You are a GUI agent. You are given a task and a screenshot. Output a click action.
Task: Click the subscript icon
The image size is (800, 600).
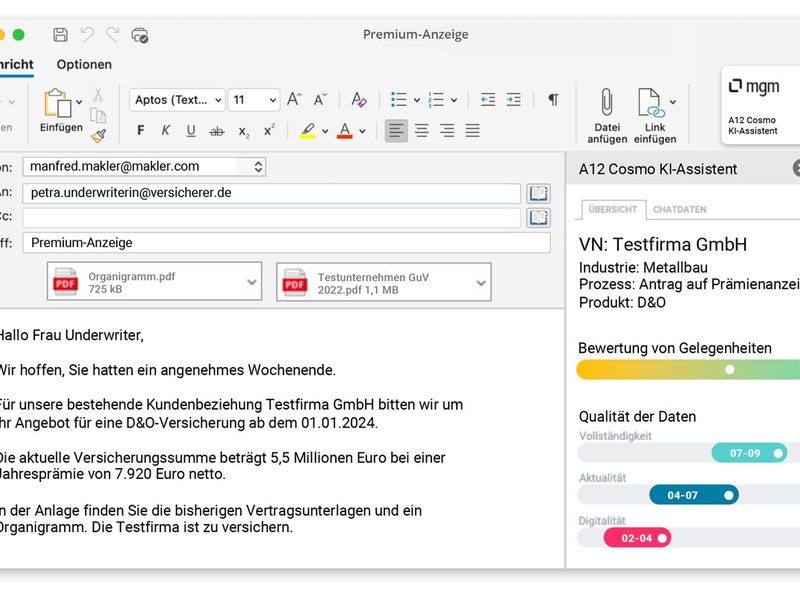point(242,130)
